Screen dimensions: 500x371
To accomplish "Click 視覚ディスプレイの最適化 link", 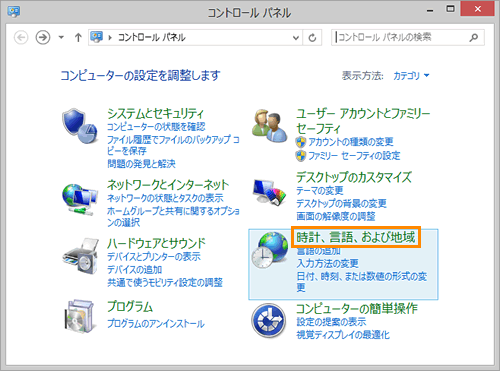I will tap(343, 335).
